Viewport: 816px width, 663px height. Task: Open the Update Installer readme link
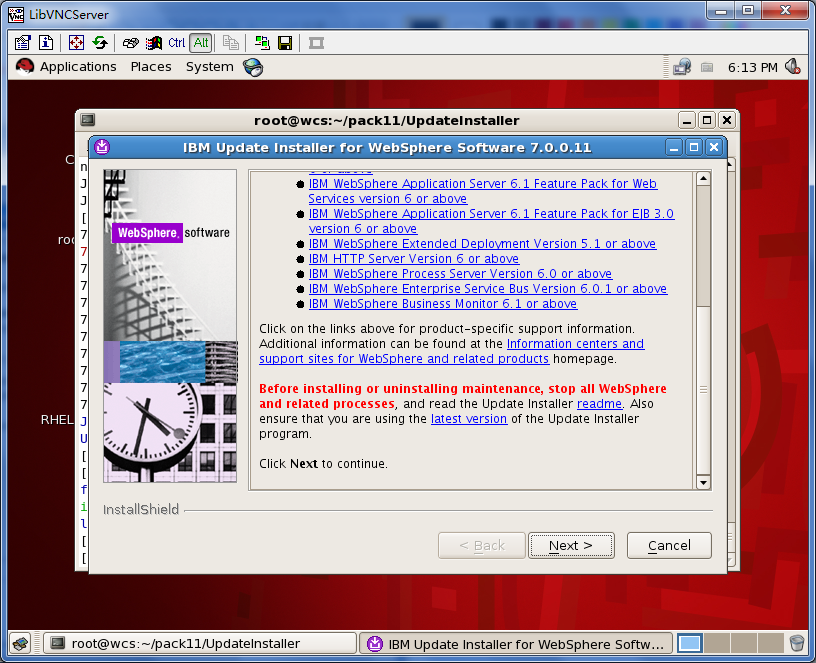[600, 404]
